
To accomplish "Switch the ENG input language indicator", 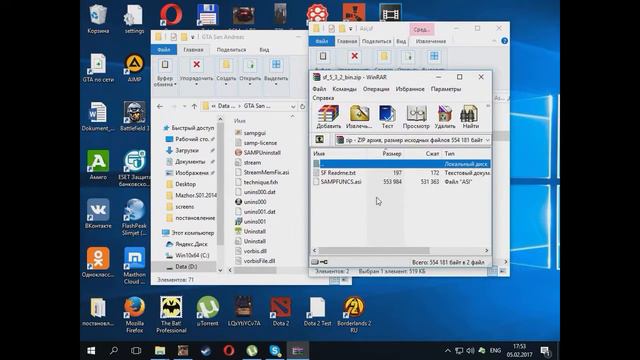I will point(495,351).
